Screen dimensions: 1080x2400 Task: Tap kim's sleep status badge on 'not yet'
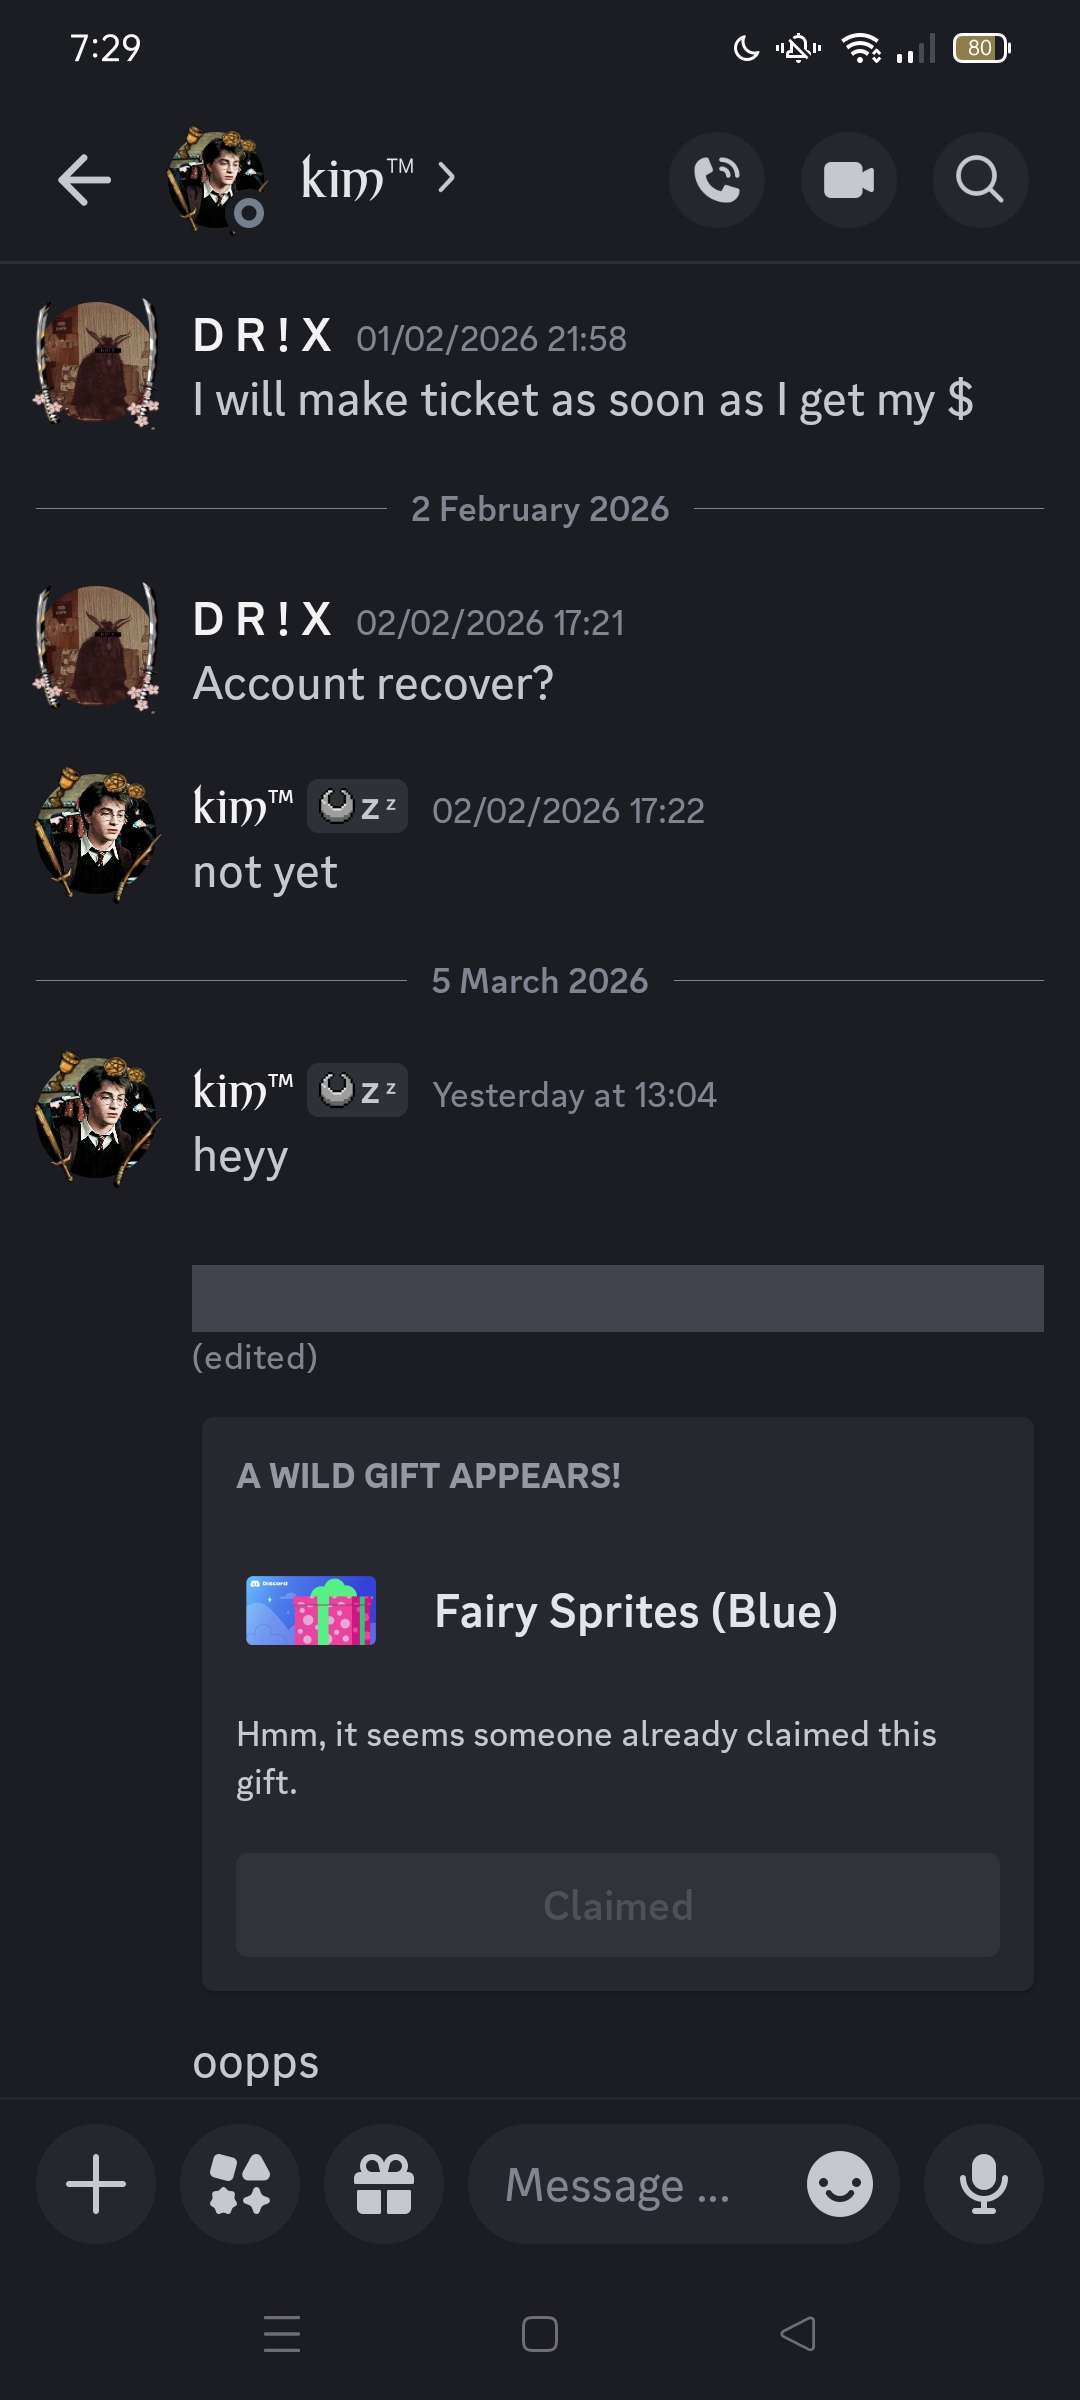357,806
